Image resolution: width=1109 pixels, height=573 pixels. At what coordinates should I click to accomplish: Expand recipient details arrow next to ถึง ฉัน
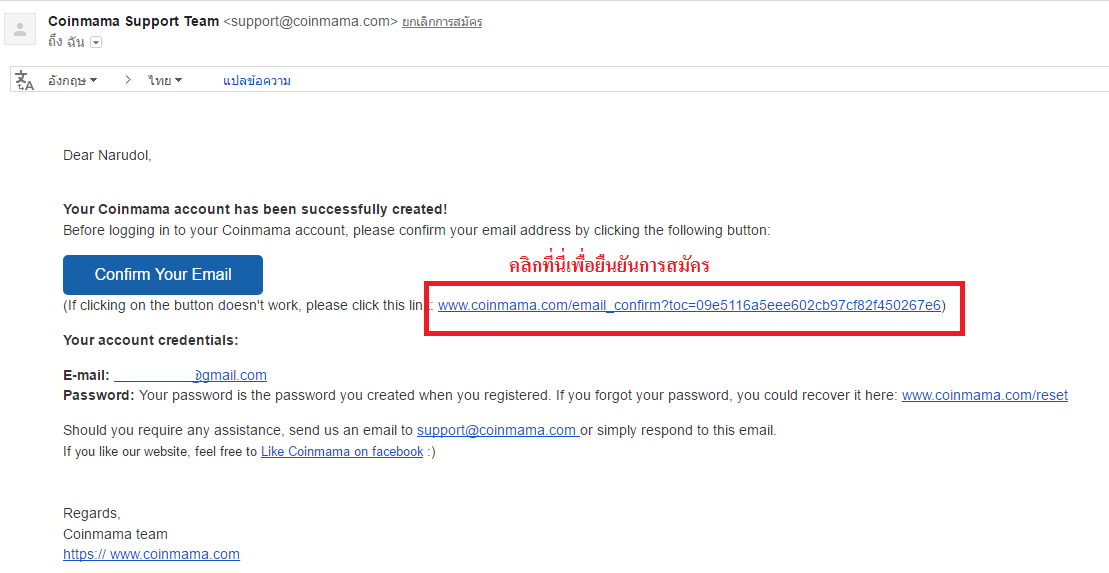(x=96, y=42)
